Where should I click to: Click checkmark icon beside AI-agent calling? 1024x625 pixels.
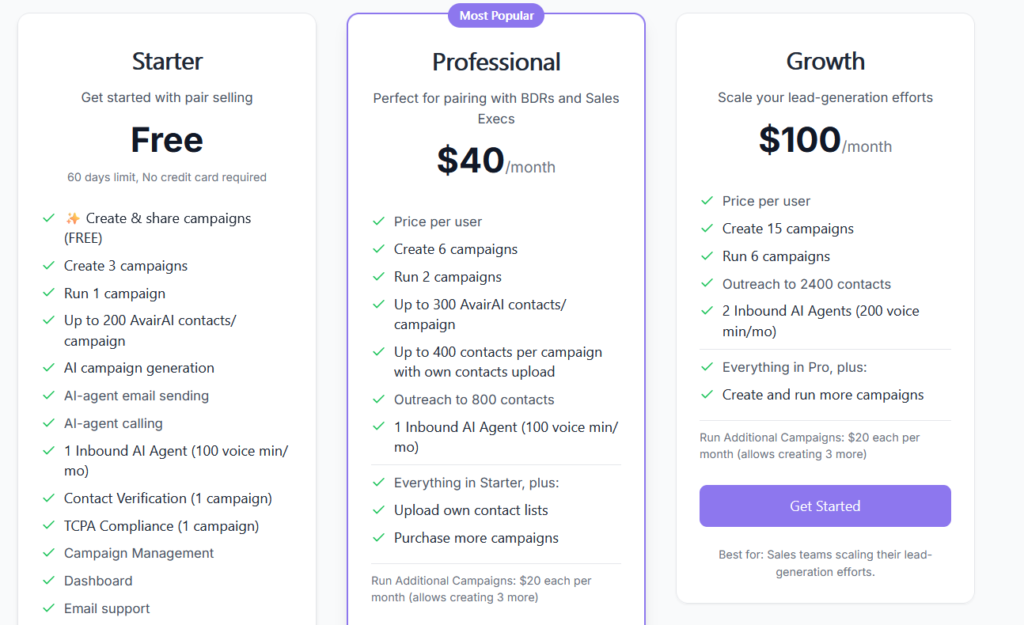48,423
